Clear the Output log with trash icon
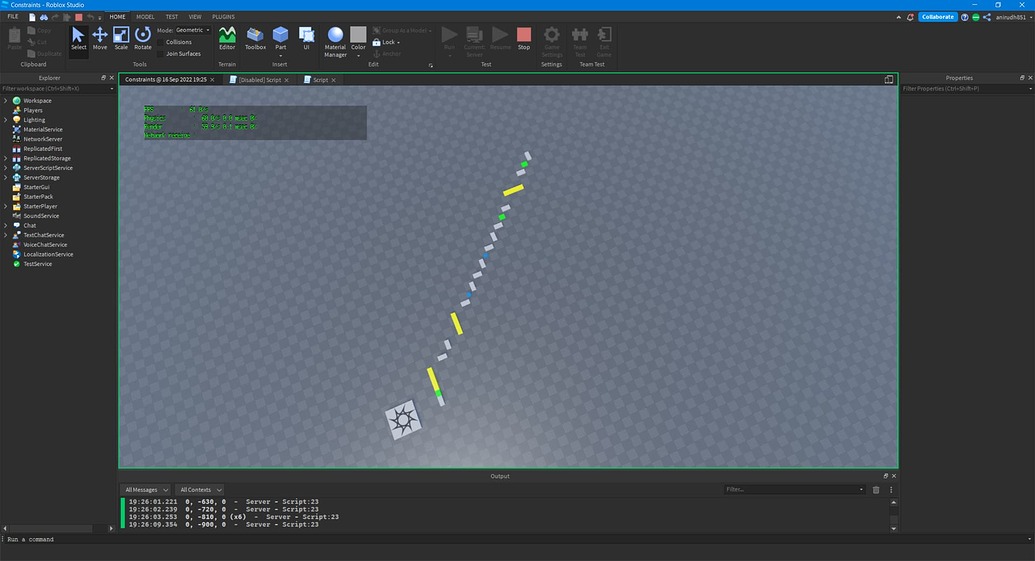This screenshot has width=1035, height=561. pos(876,490)
